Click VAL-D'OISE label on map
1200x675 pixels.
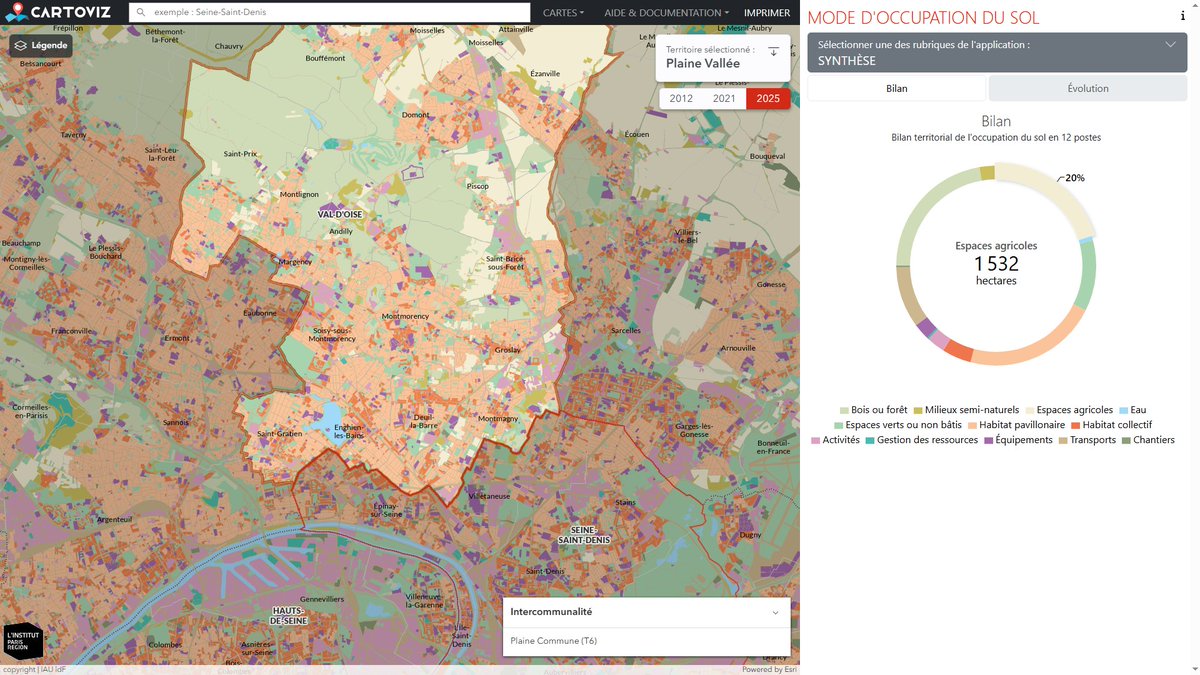[340, 214]
